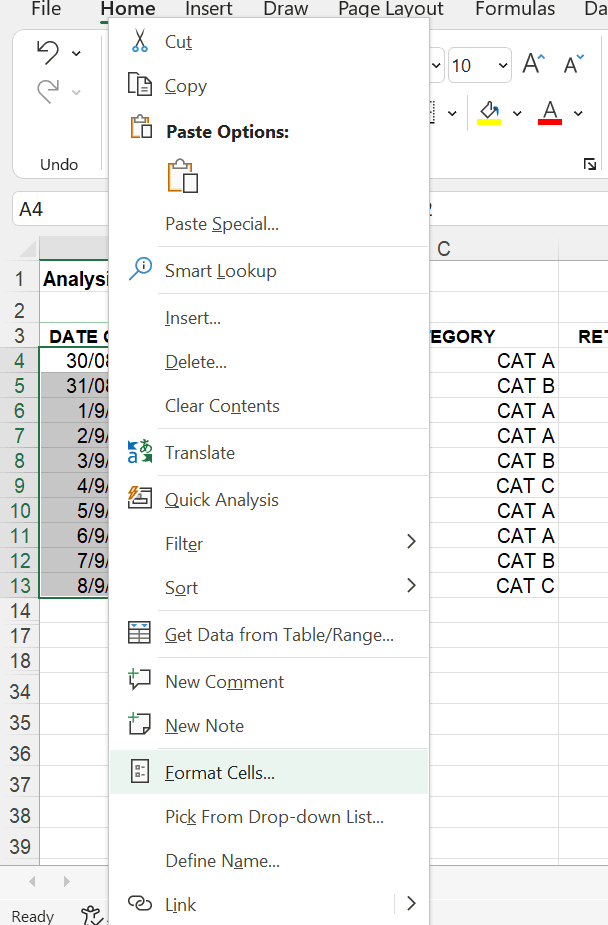
Task: Open the fill color dropdown arrow
Action: point(517,113)
